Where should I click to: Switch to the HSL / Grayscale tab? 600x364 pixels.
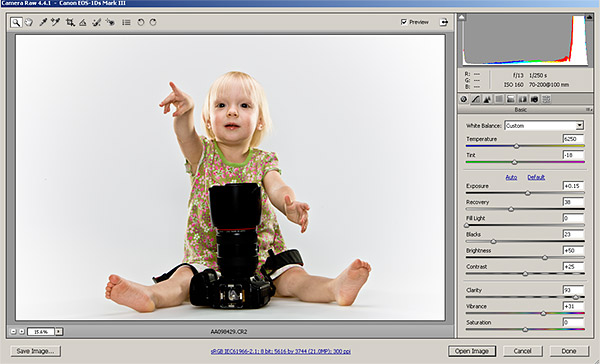499,99
